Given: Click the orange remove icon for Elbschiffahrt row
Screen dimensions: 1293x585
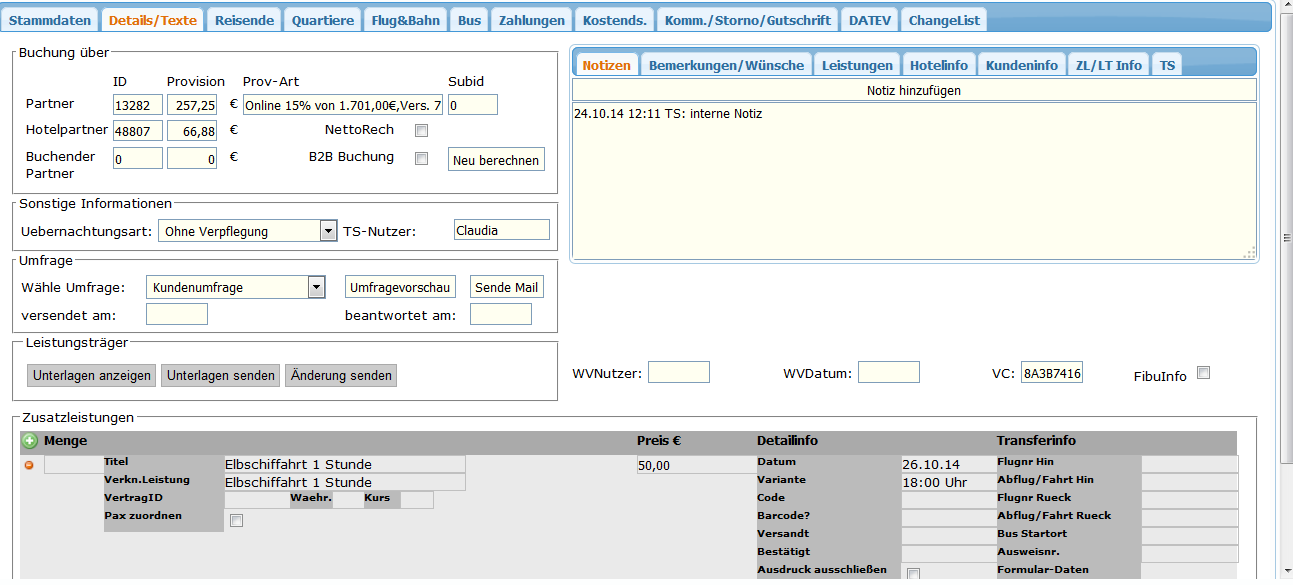Looking at the screenshot, I should tap(29, 465).
